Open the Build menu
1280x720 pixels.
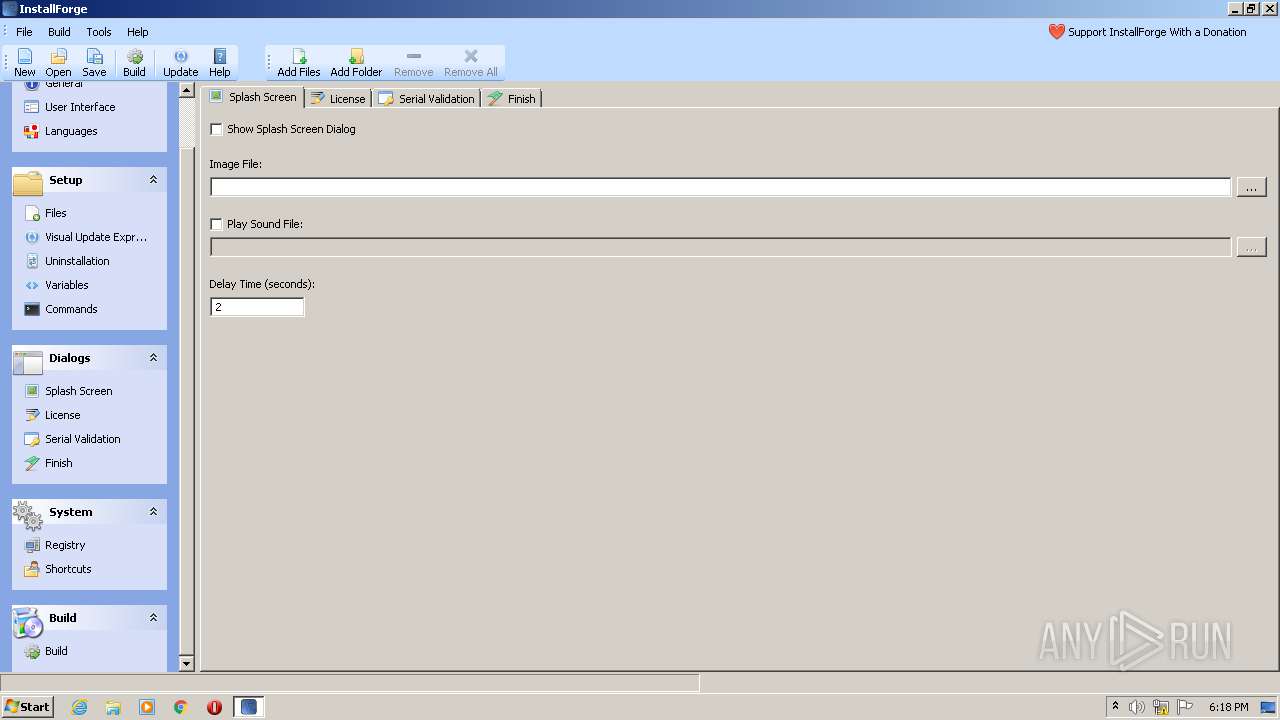click(x=59, y=32)
